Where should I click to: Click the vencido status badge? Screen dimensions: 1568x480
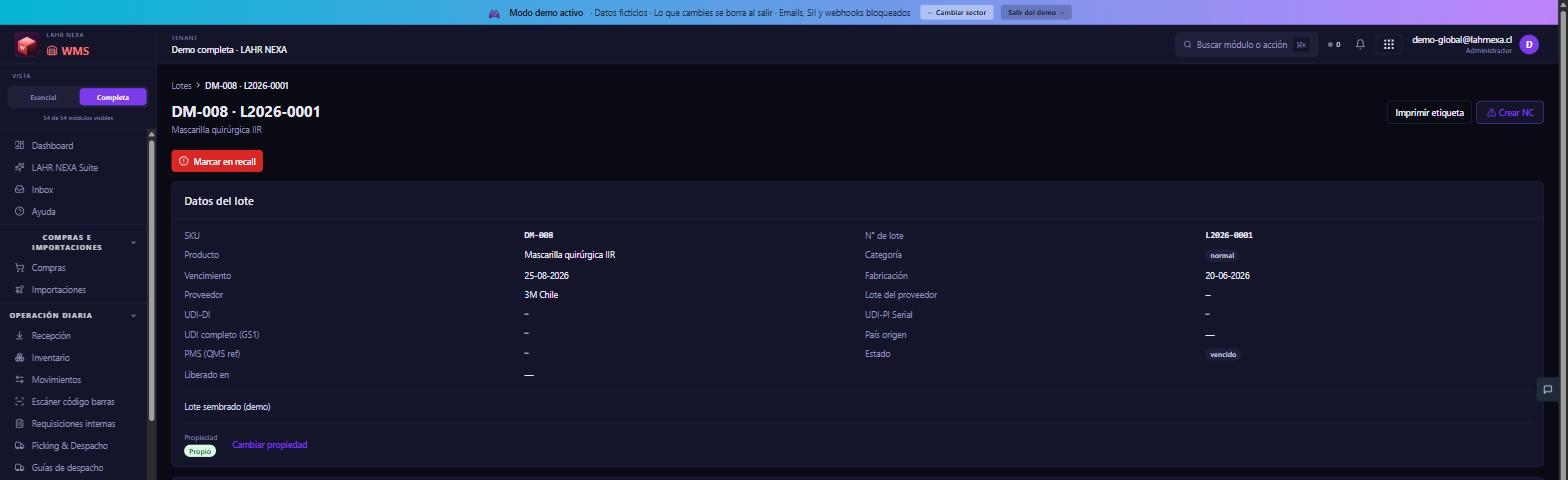click(x=1223, y=355)
